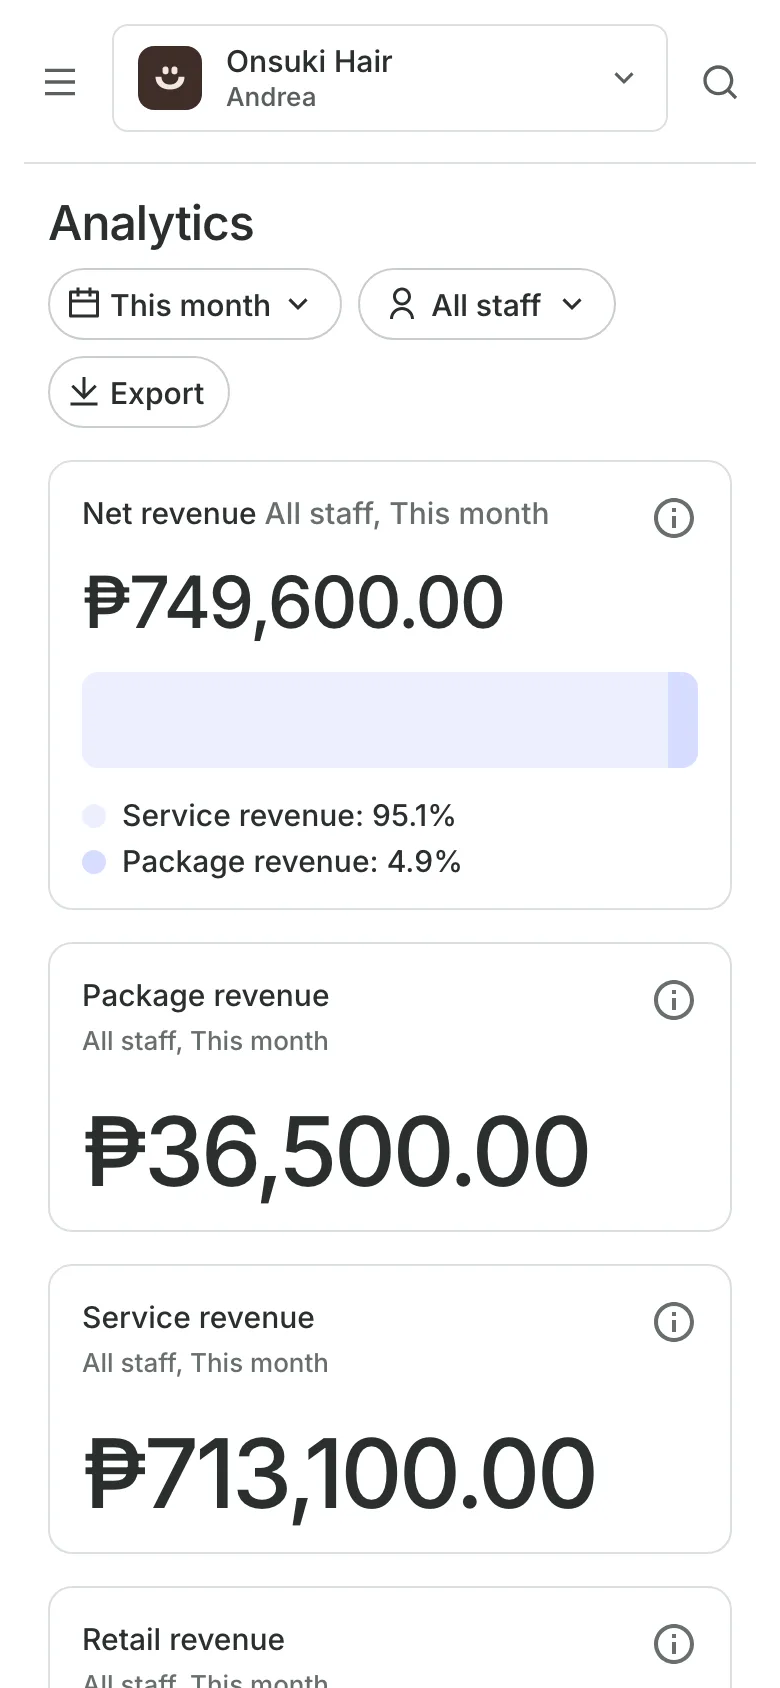Show info for Net revenue card
780x1688 pixels.
tap(674, 518)
